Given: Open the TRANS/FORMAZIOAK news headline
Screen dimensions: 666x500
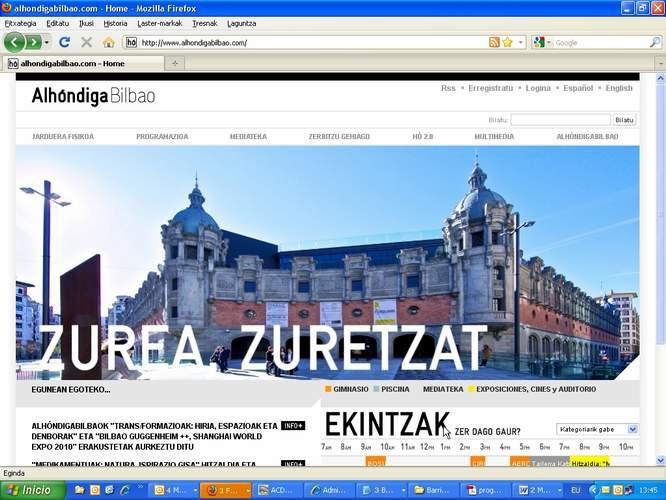Looking at the screenshot, I should pyautogui.click(x=155, y=436).
